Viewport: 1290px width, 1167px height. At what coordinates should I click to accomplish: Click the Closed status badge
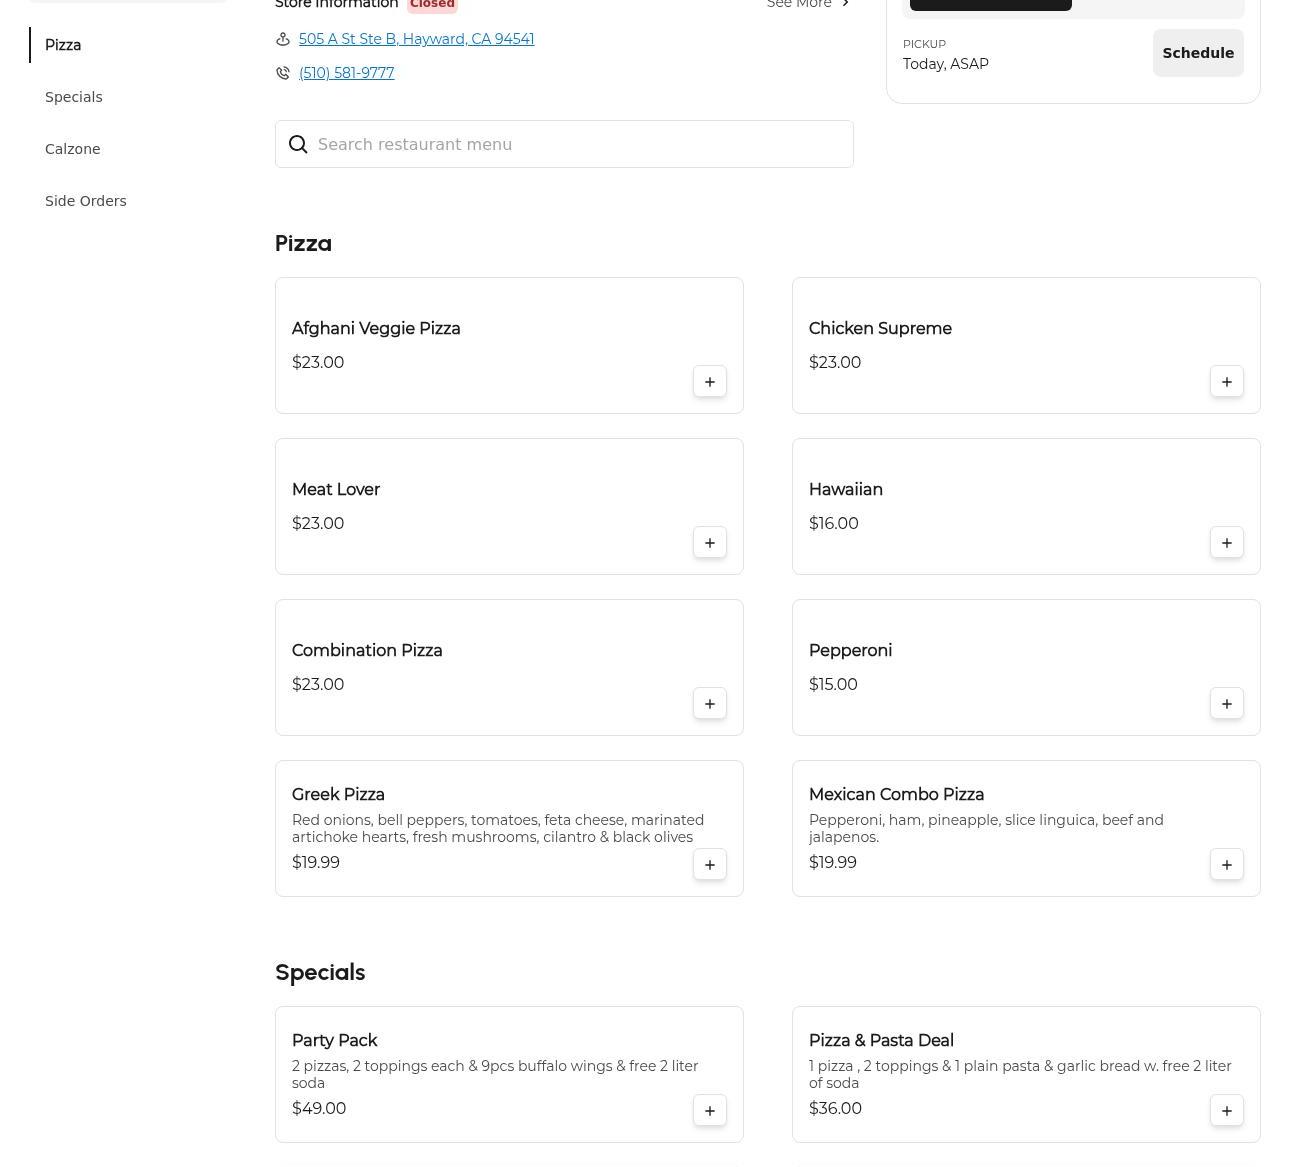[x=432, y=5]
